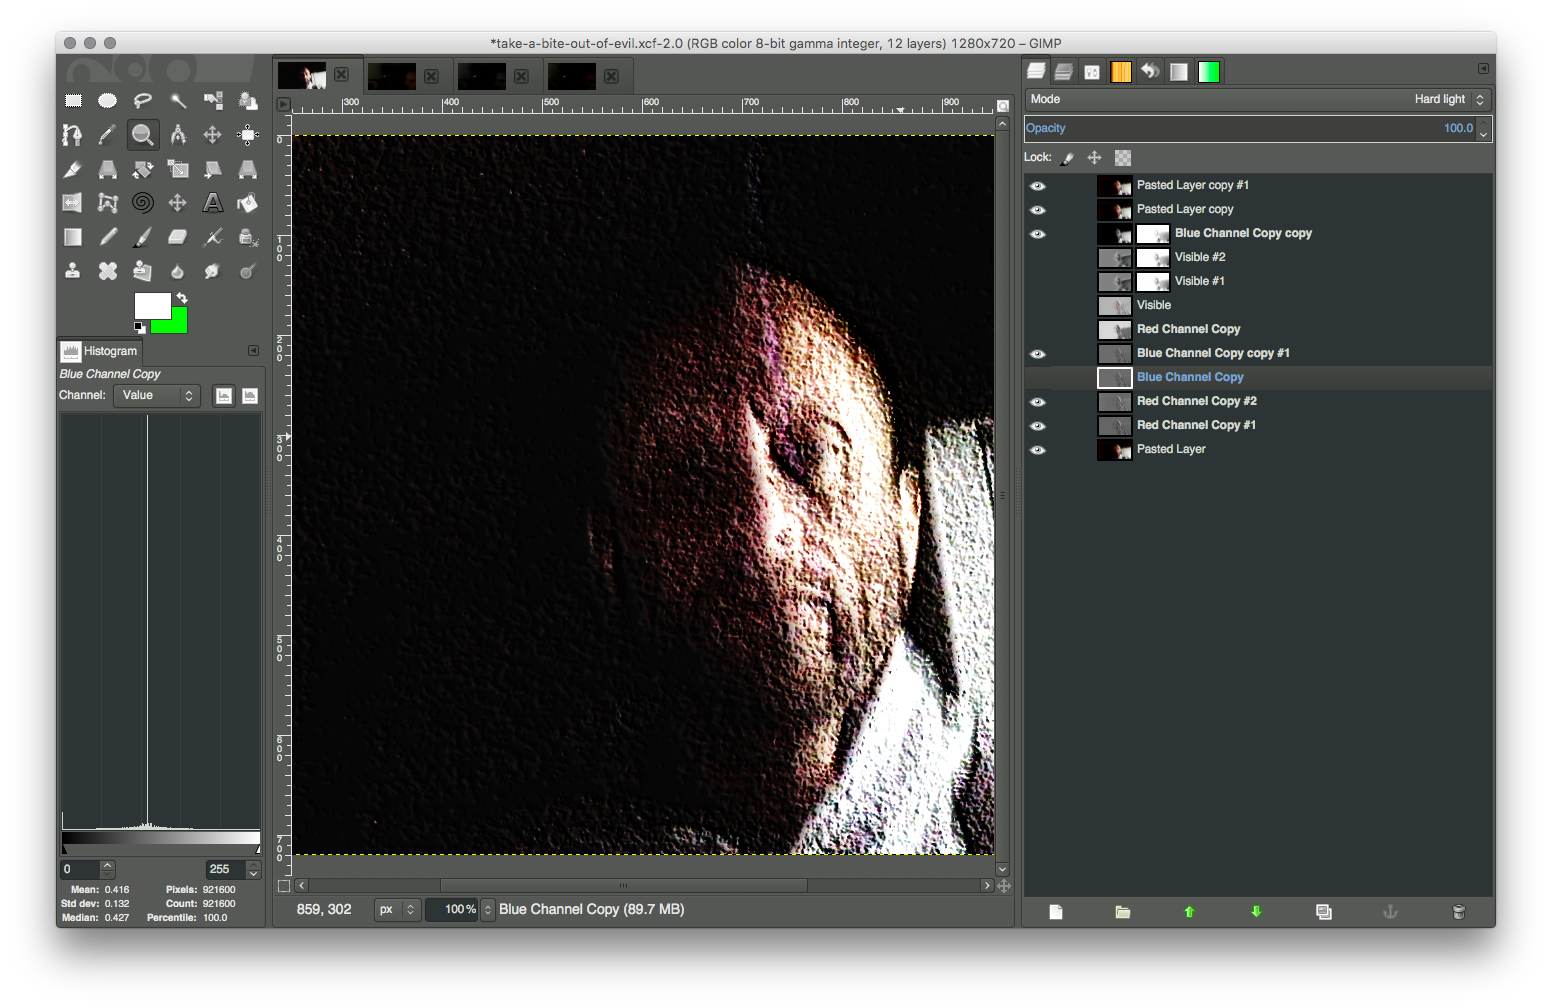Select the Color Picker eyedropper tool
The height and width of the screenshot is (1008, 1552).
[x=108, y=135]
